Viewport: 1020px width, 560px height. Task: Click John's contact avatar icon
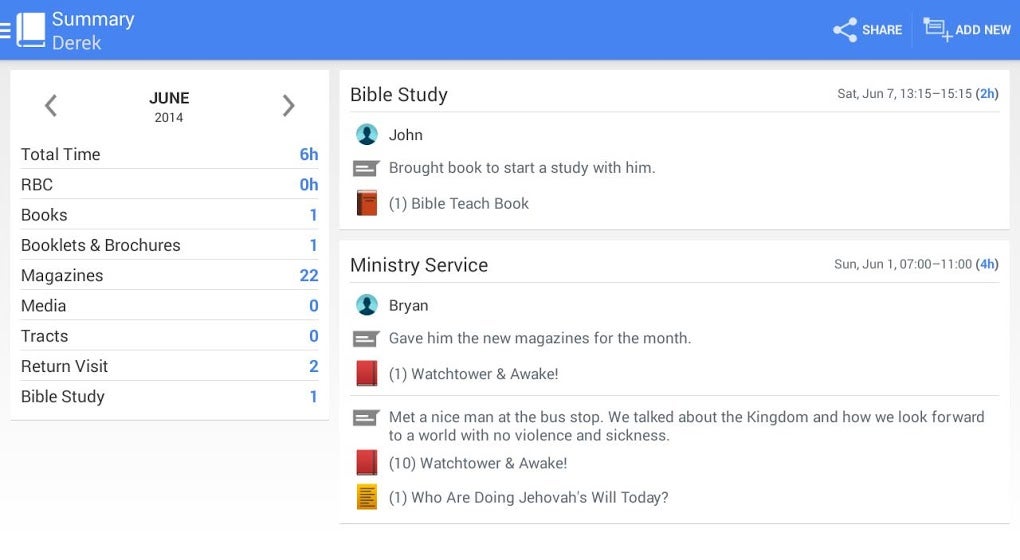point(367,135)
